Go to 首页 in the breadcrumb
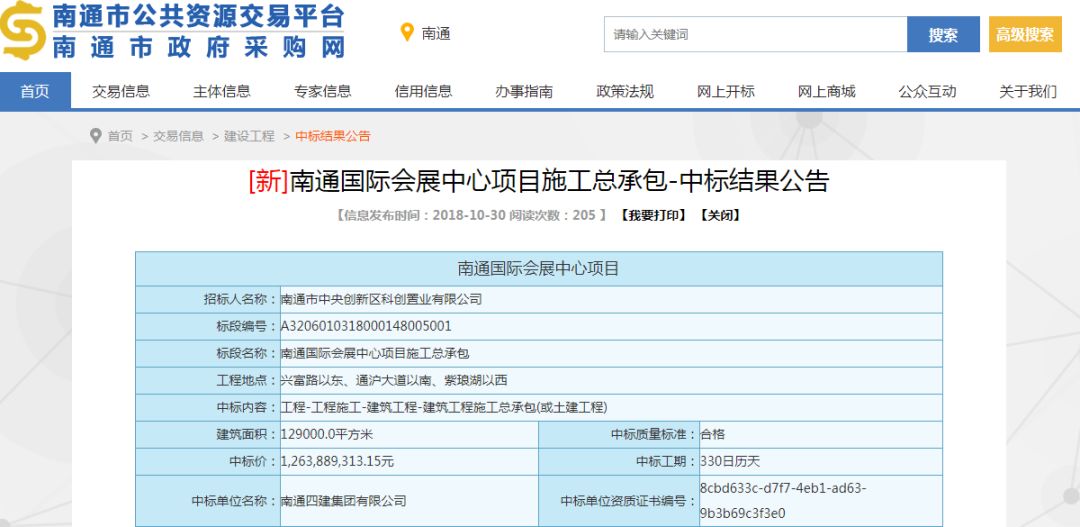Image resolution: width=1080 pixels, height=527 pixels. tap(120, 136)
